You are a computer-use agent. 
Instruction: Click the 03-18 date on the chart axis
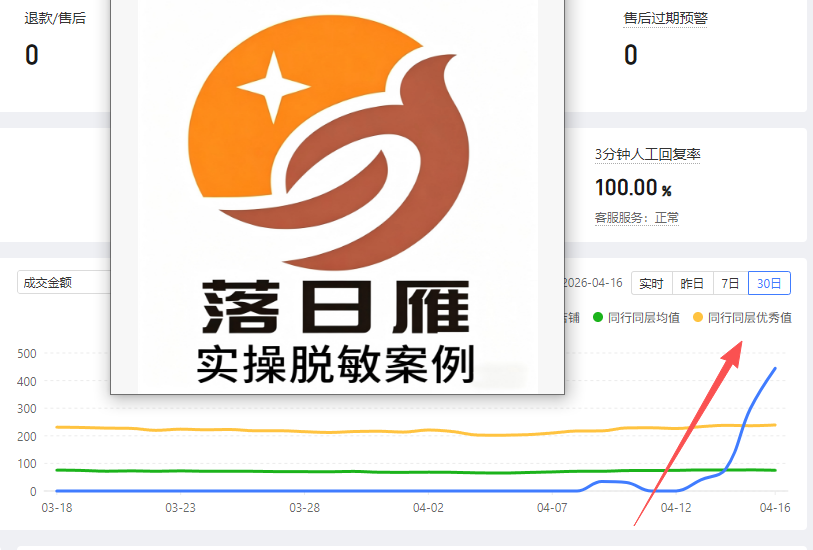[x=57, y=508]
